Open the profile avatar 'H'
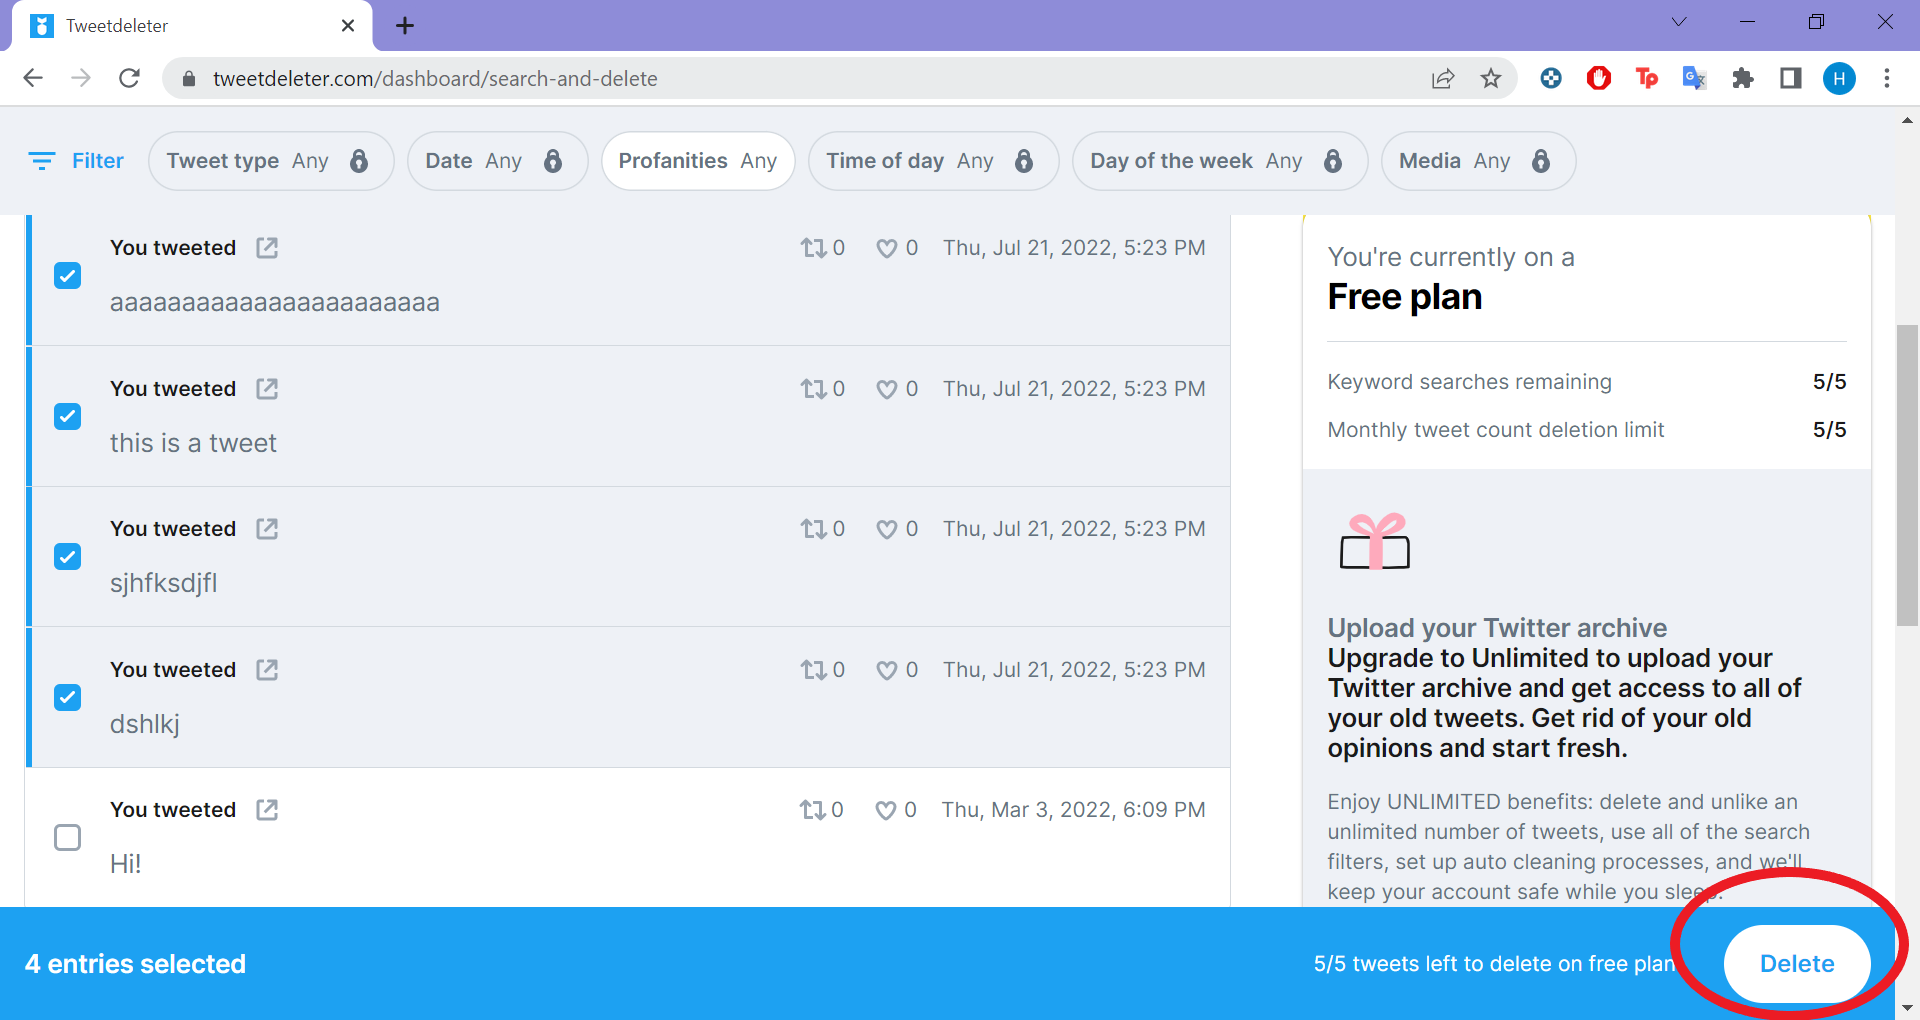 [1839, 78]
